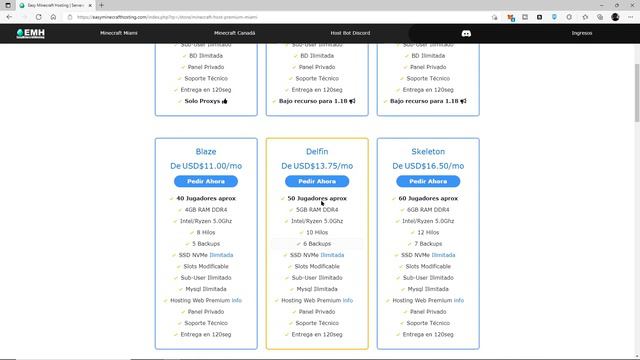Click the lock icon in the address bar
640x360 pixels.
[70, 17]
